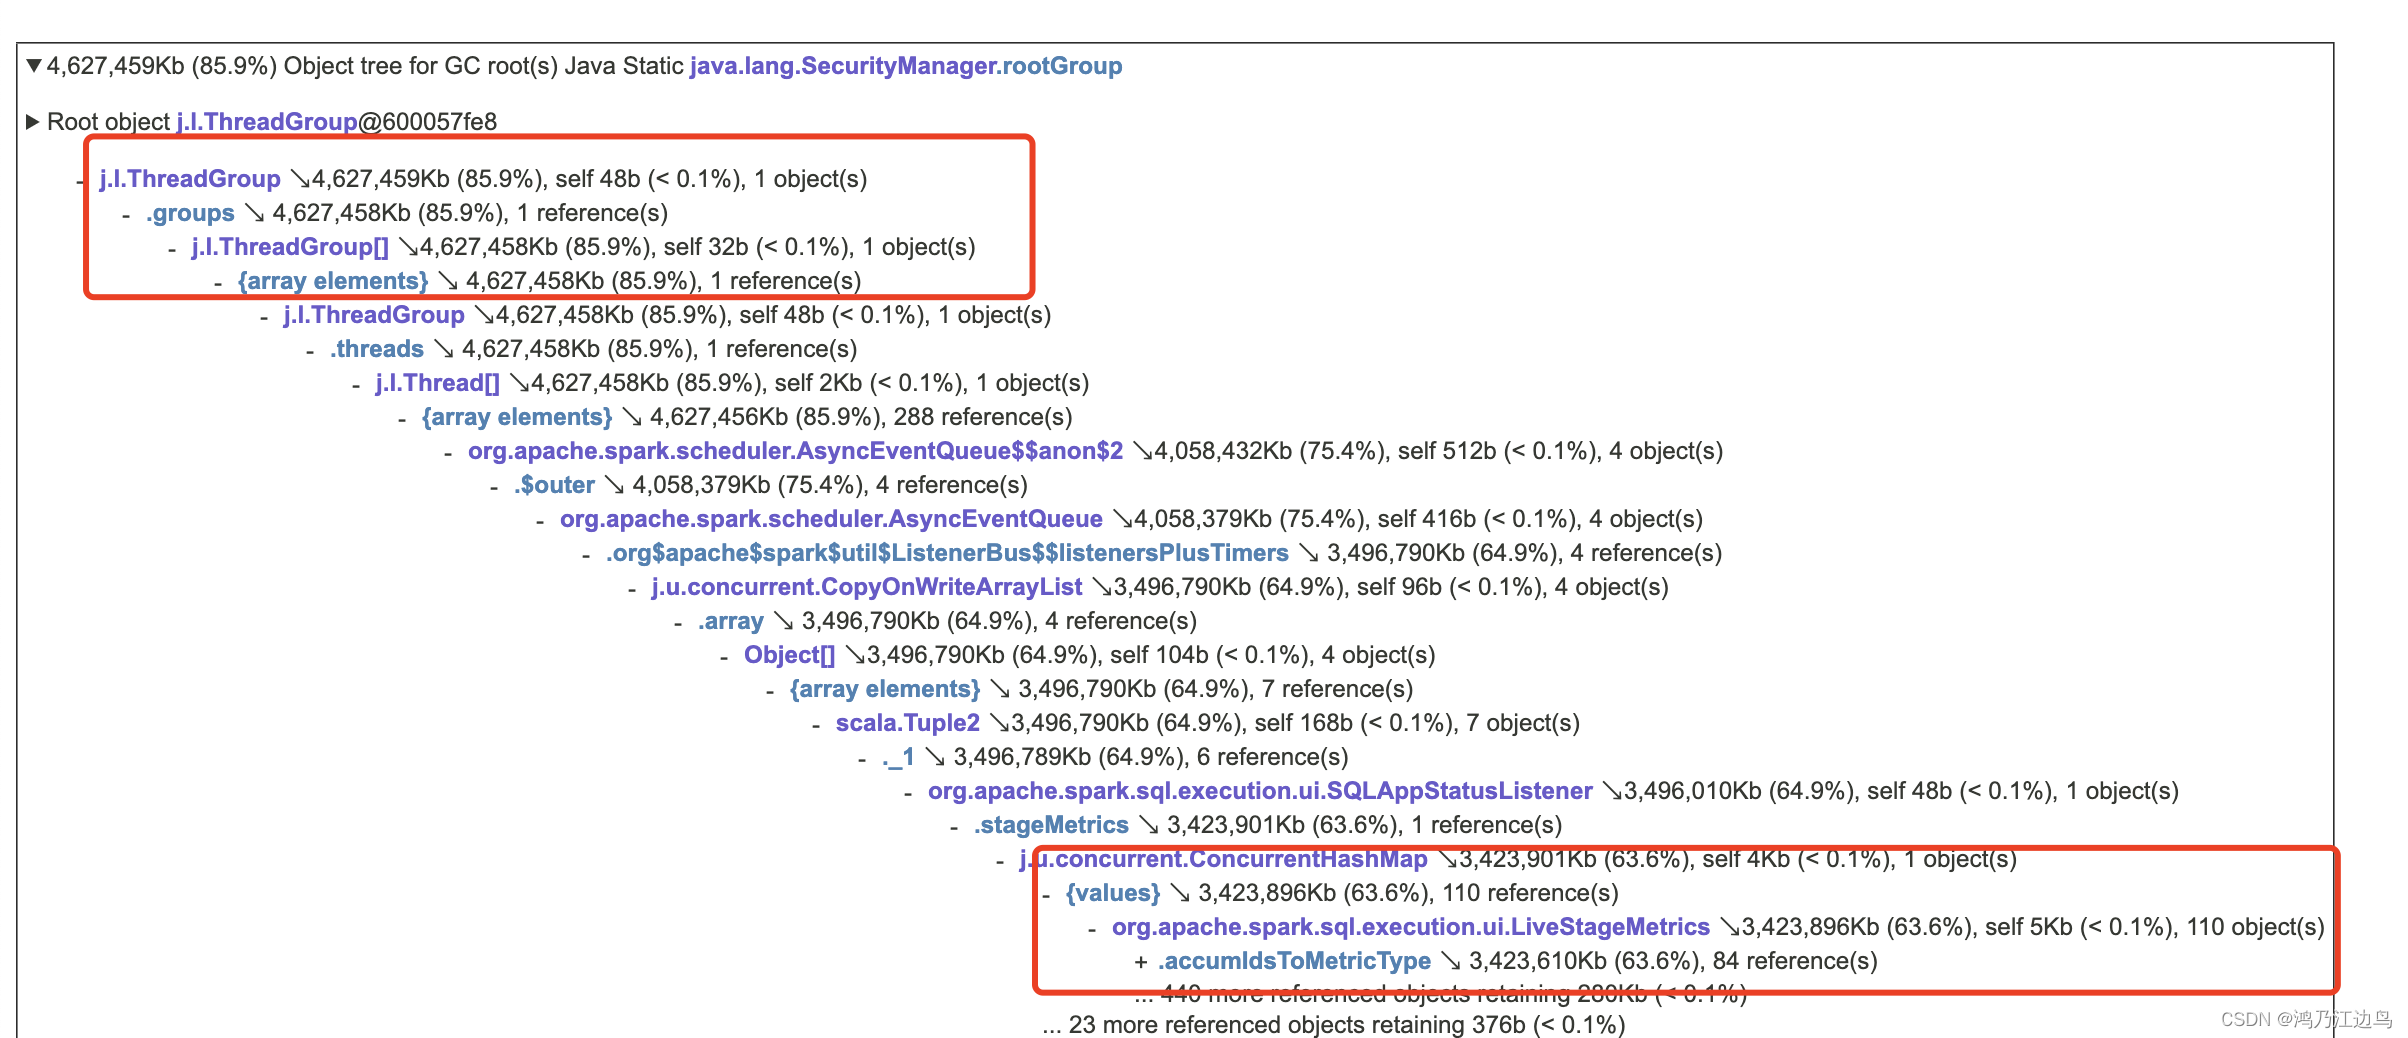The image size is (2408, 1038).
Task: Click '3,496,789Kb (64.9%), 6 reference(s)' text
Action: (x=1151, y=757)
